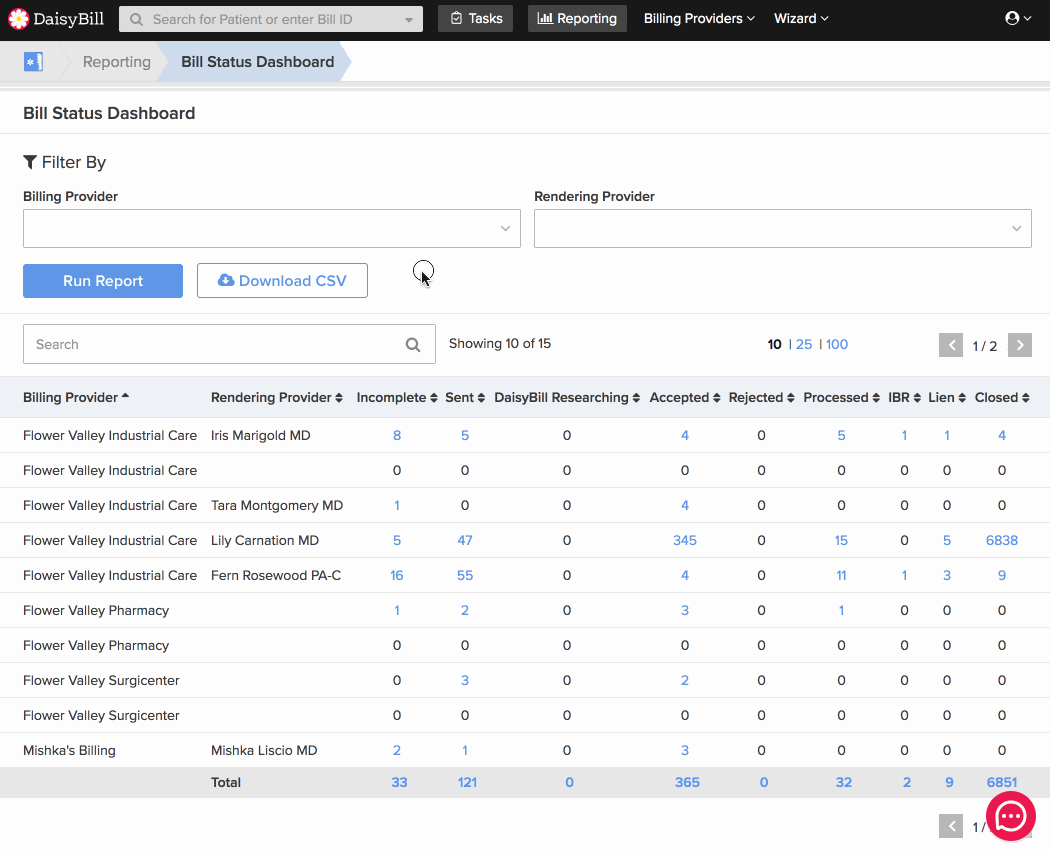1050x850 pixels.
Task: Open Lily Carnation MD's 47 sent bills
Action: click(x=465, y=541)
